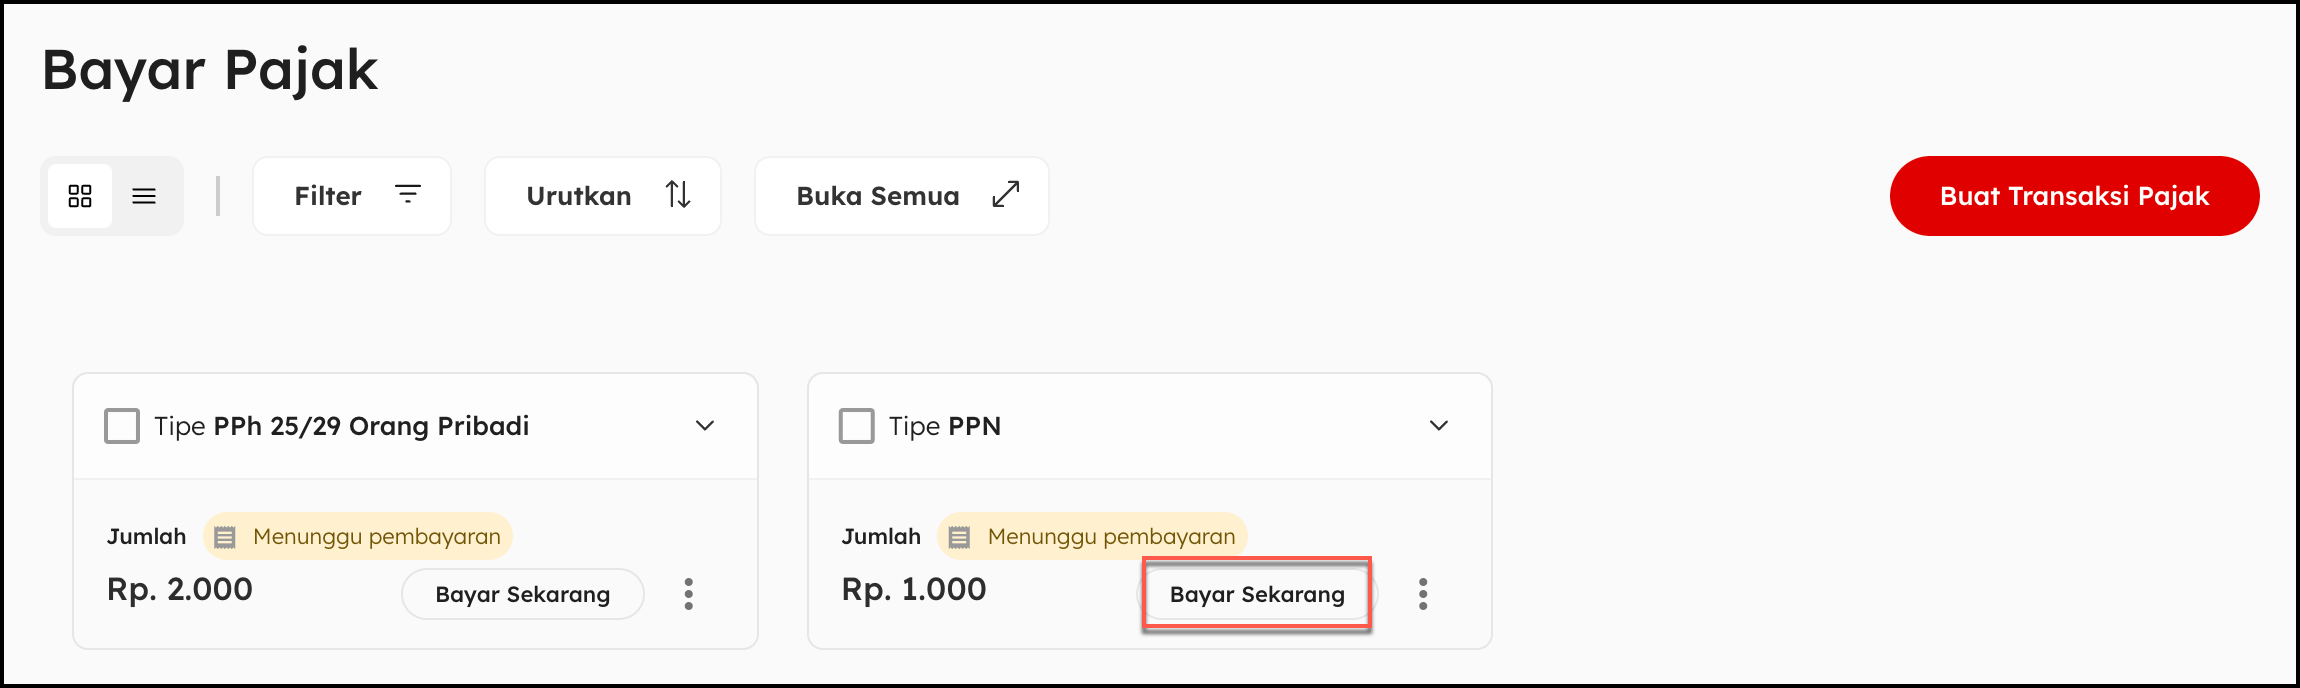
Task: Click Menunggu pembayaran badge on PPN card
Action: click(1110, 537)
